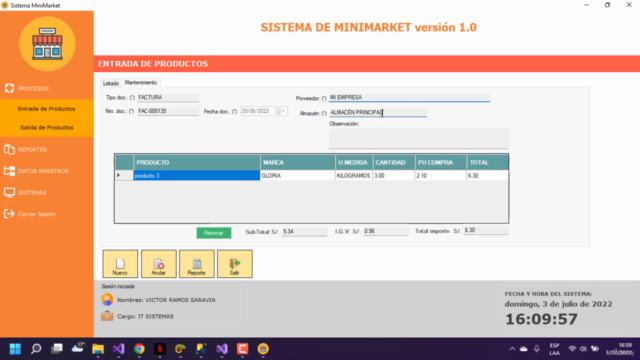640x360 pixels.
Task: Click the user avatar icon beside Nombres
Action: [107, 300]
